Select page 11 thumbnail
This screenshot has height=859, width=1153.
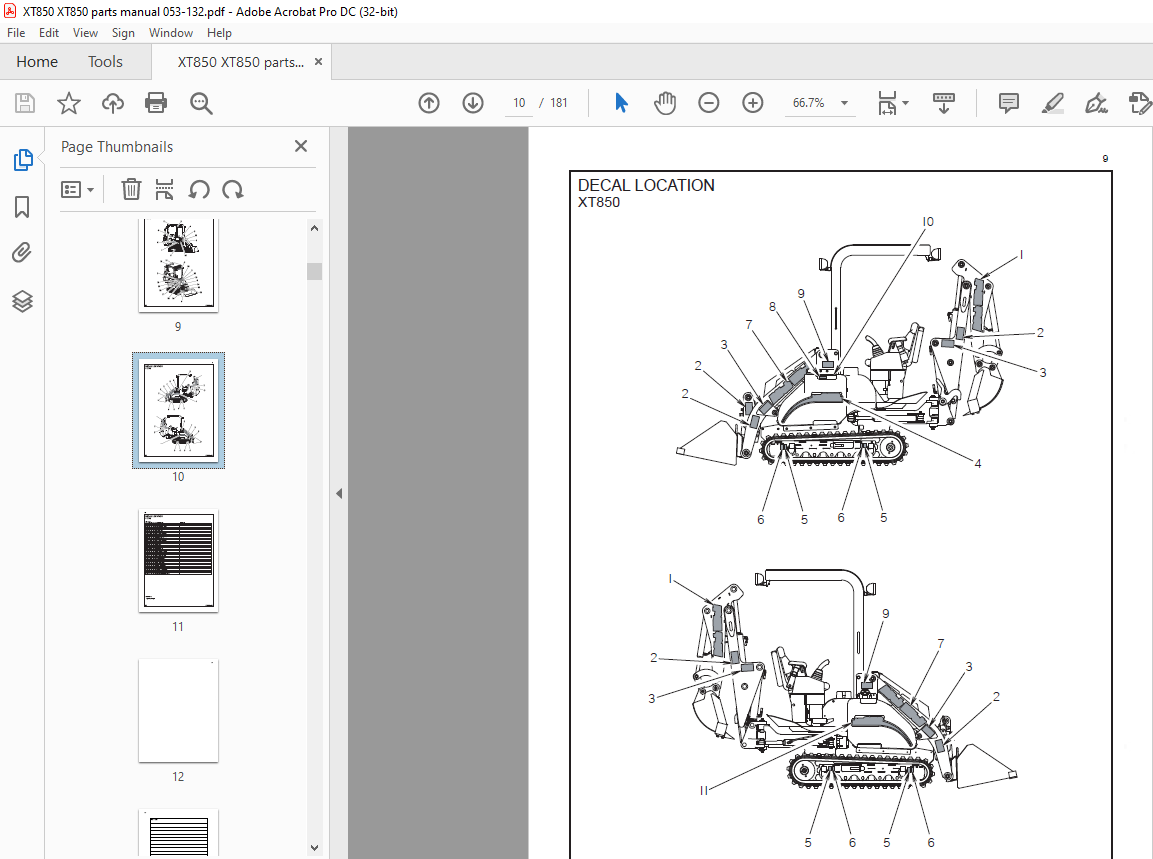tap(179, 560)
